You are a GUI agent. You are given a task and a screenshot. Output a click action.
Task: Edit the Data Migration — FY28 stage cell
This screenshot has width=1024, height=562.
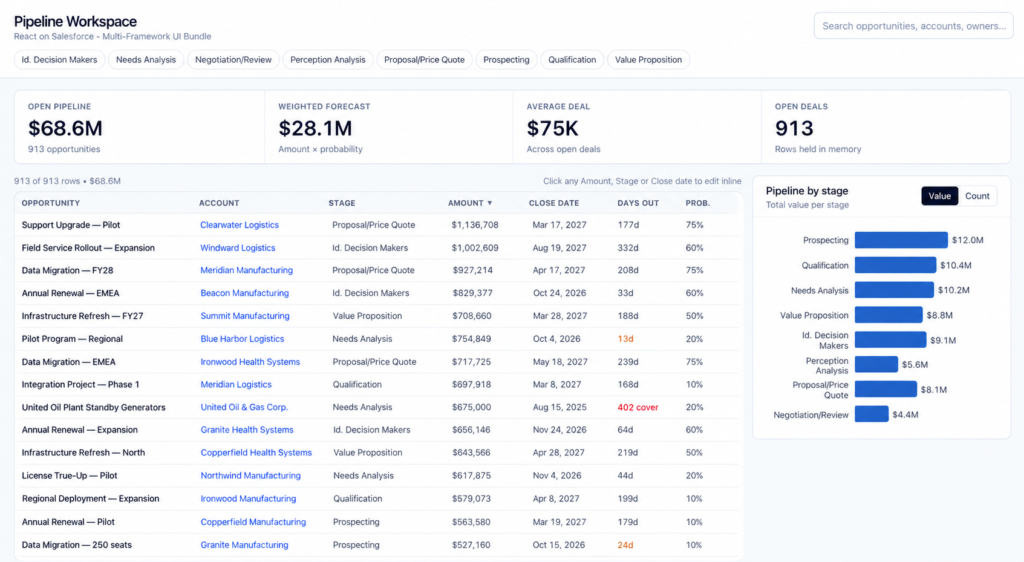[374, 270]
